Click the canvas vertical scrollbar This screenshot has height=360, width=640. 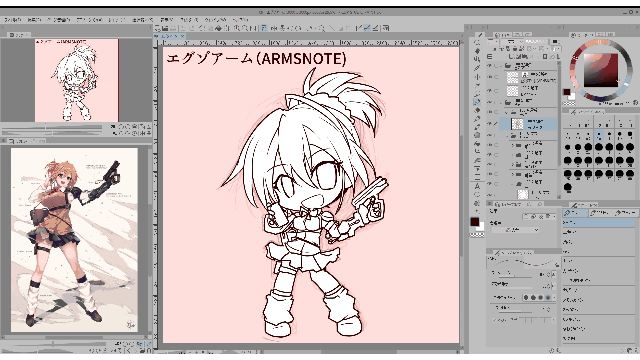point(462,196)
